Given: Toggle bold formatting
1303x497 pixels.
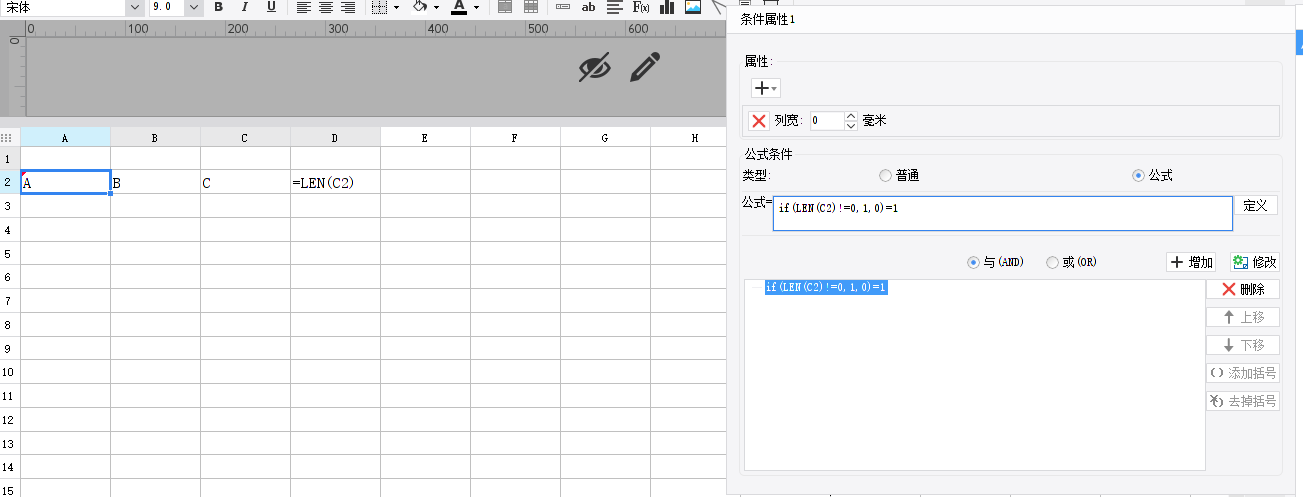Looking at the screenshot, I should [218, 7].
